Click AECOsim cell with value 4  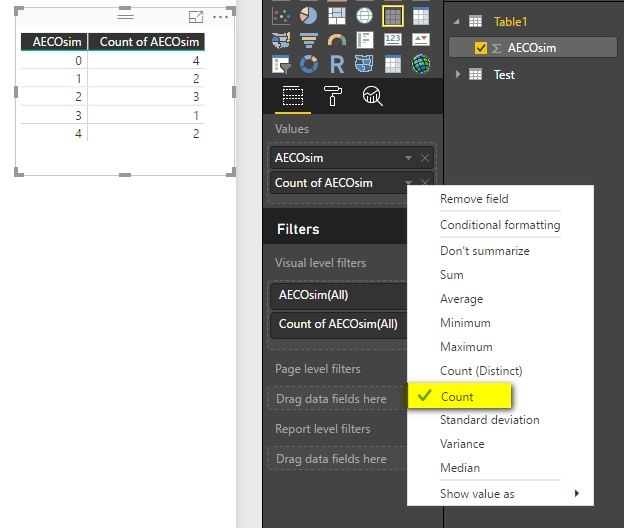tap(54, 133)
